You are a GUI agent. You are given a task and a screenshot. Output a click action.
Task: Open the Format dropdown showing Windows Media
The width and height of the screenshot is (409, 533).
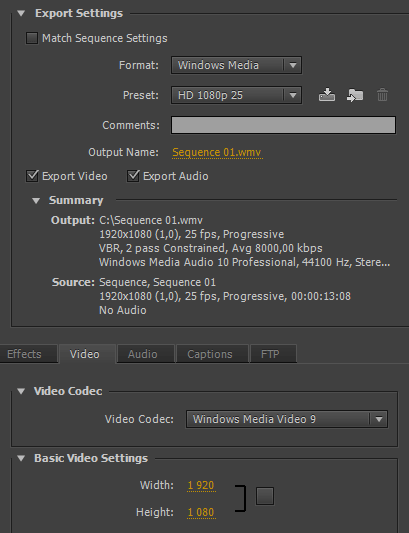click(236, 65)
